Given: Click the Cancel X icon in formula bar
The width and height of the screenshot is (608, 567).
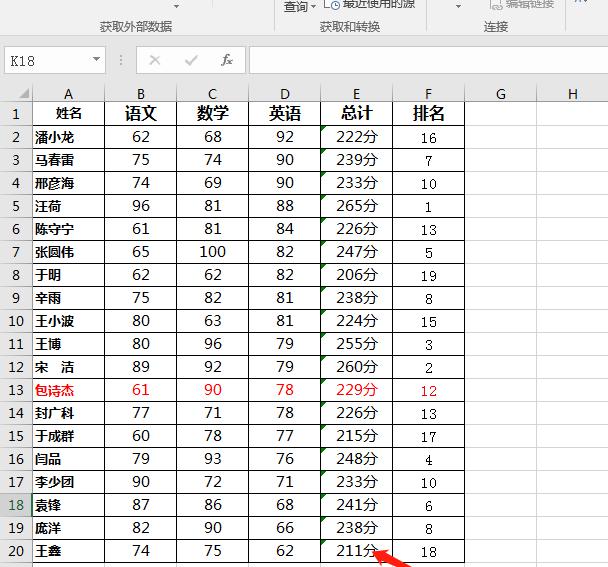Looking at the screenshot, I should [x=155, y=60].
